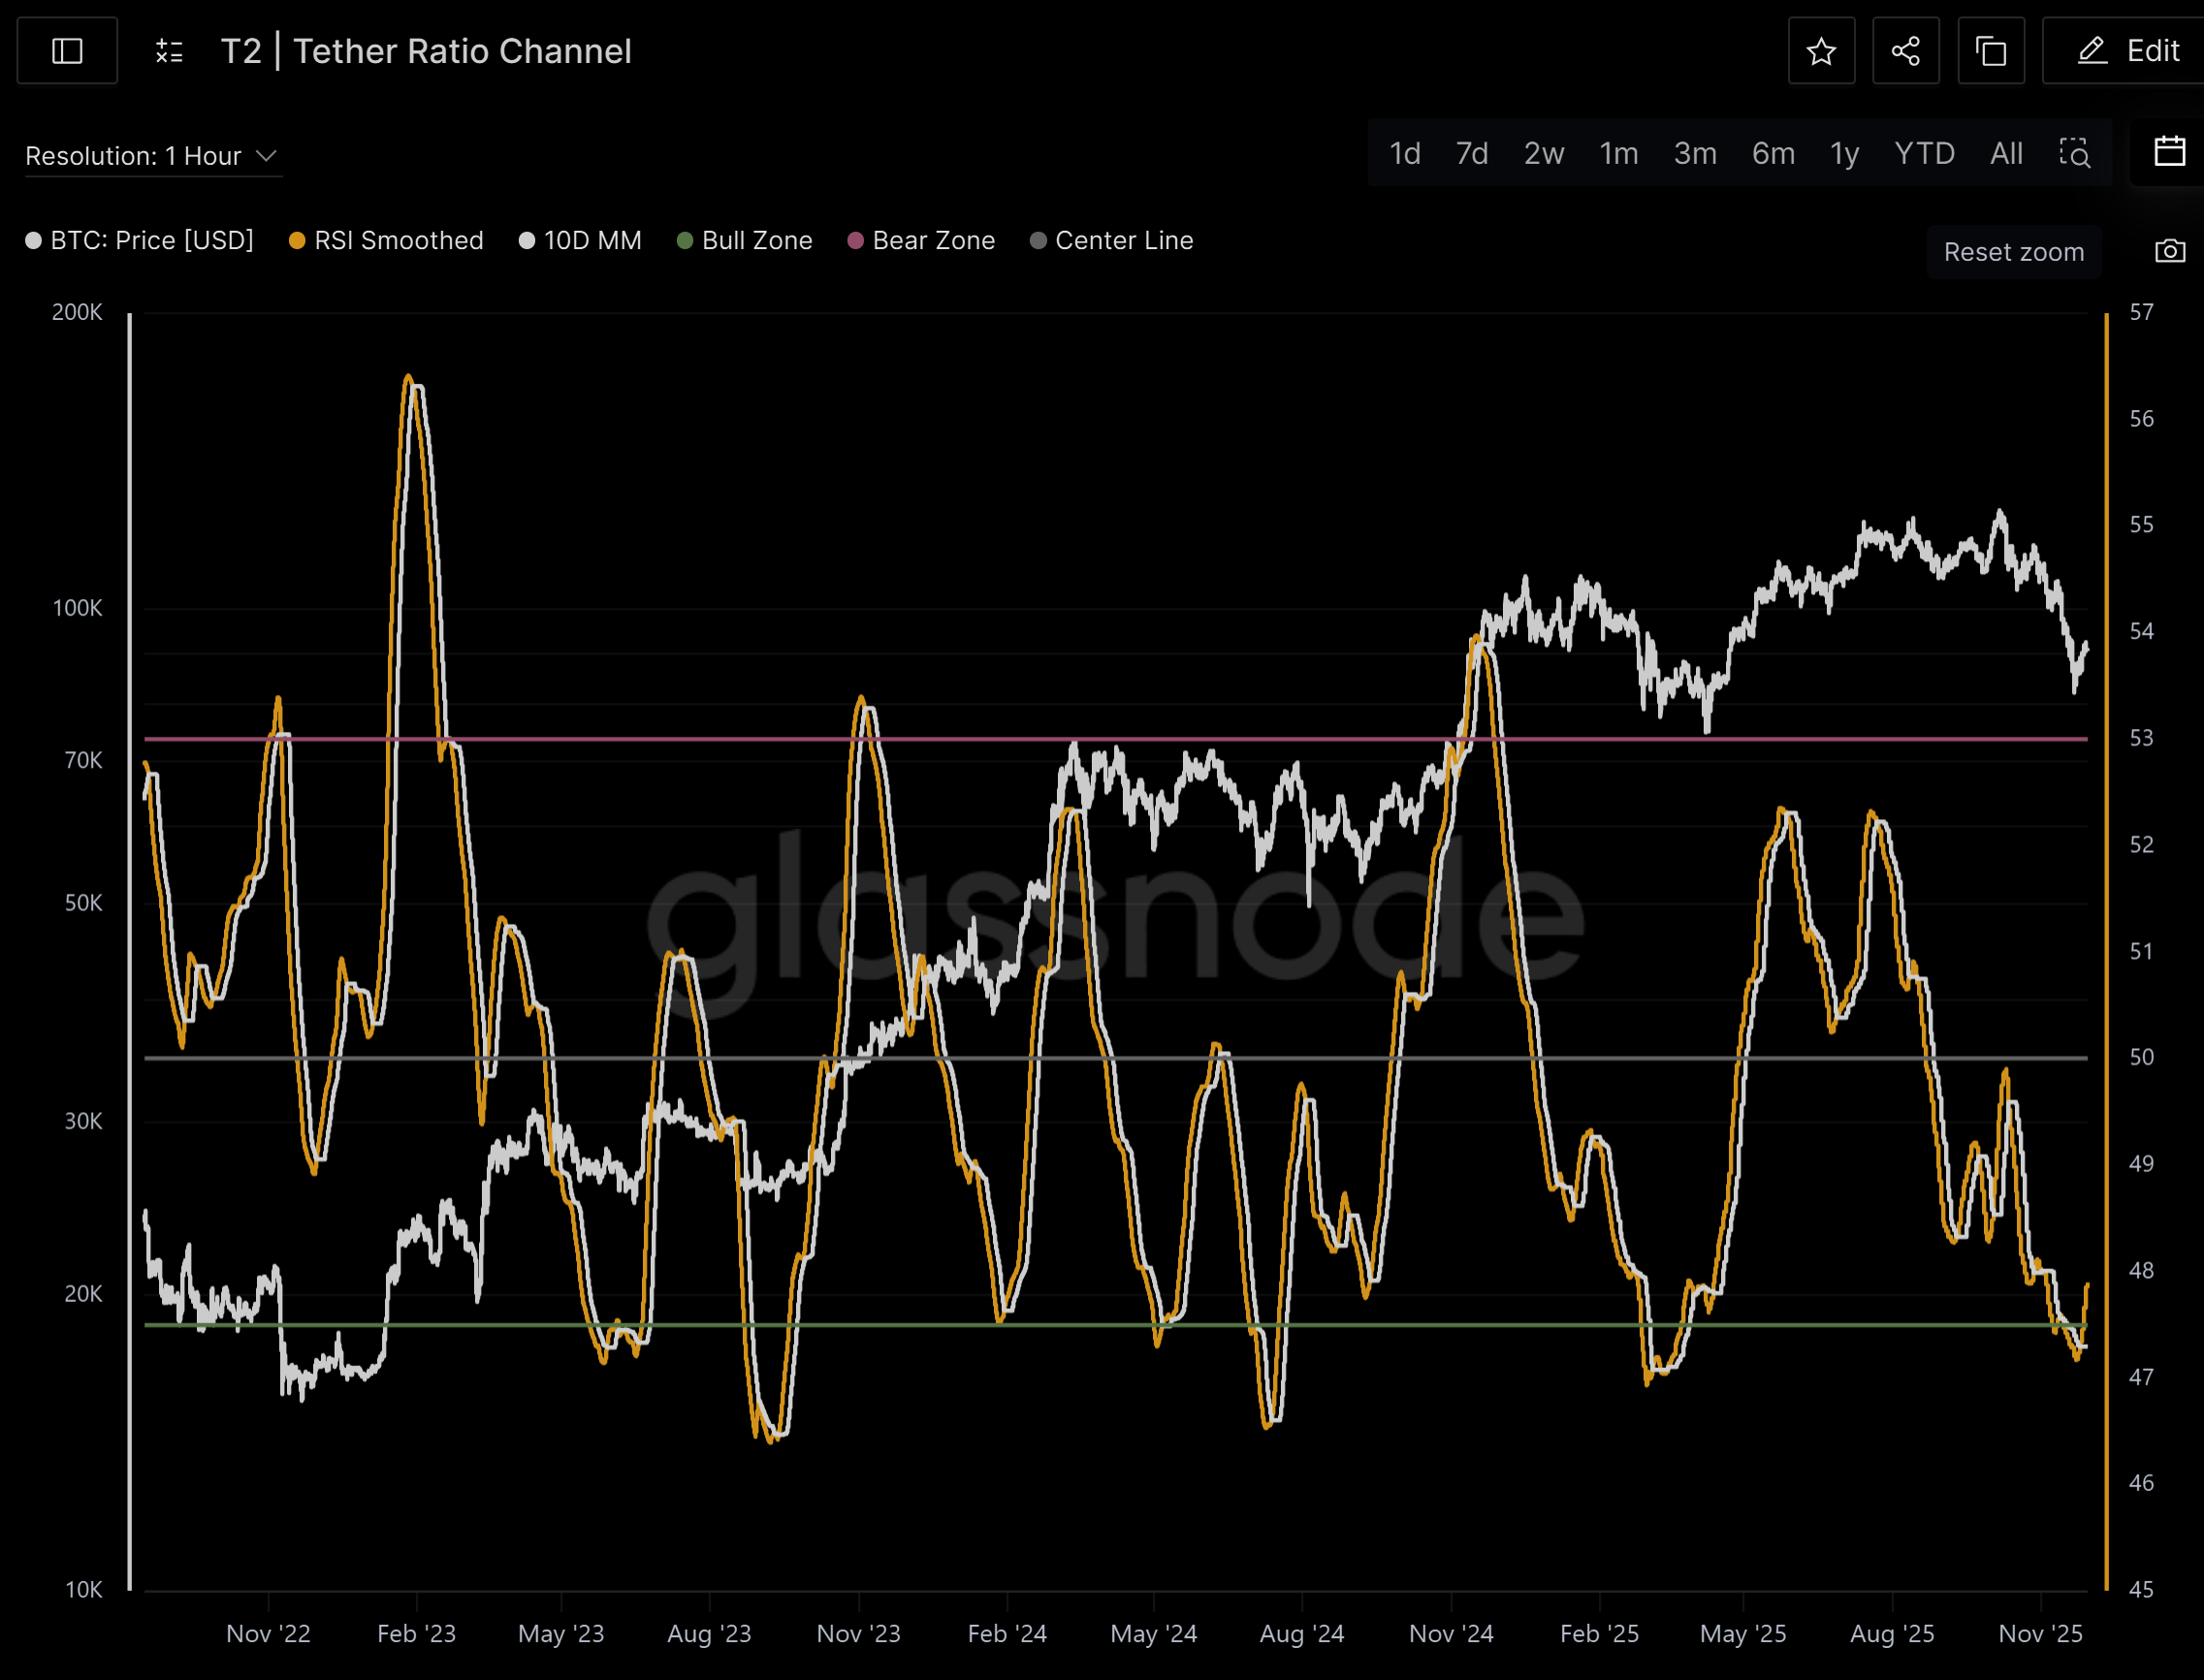Click the duplicate chart icon
Image resolution: width=2204 pixels, height=1680 pixels.
(x=1990, y=51)
